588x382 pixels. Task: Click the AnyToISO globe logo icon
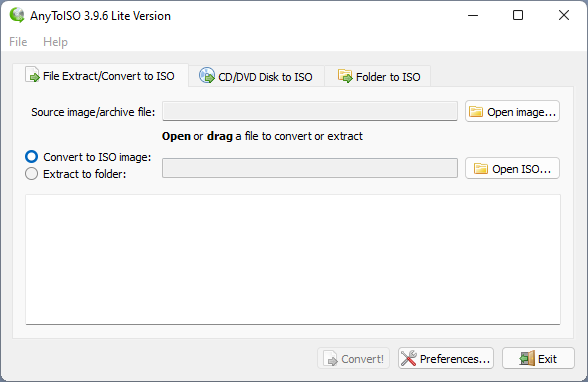click(17, 15)
